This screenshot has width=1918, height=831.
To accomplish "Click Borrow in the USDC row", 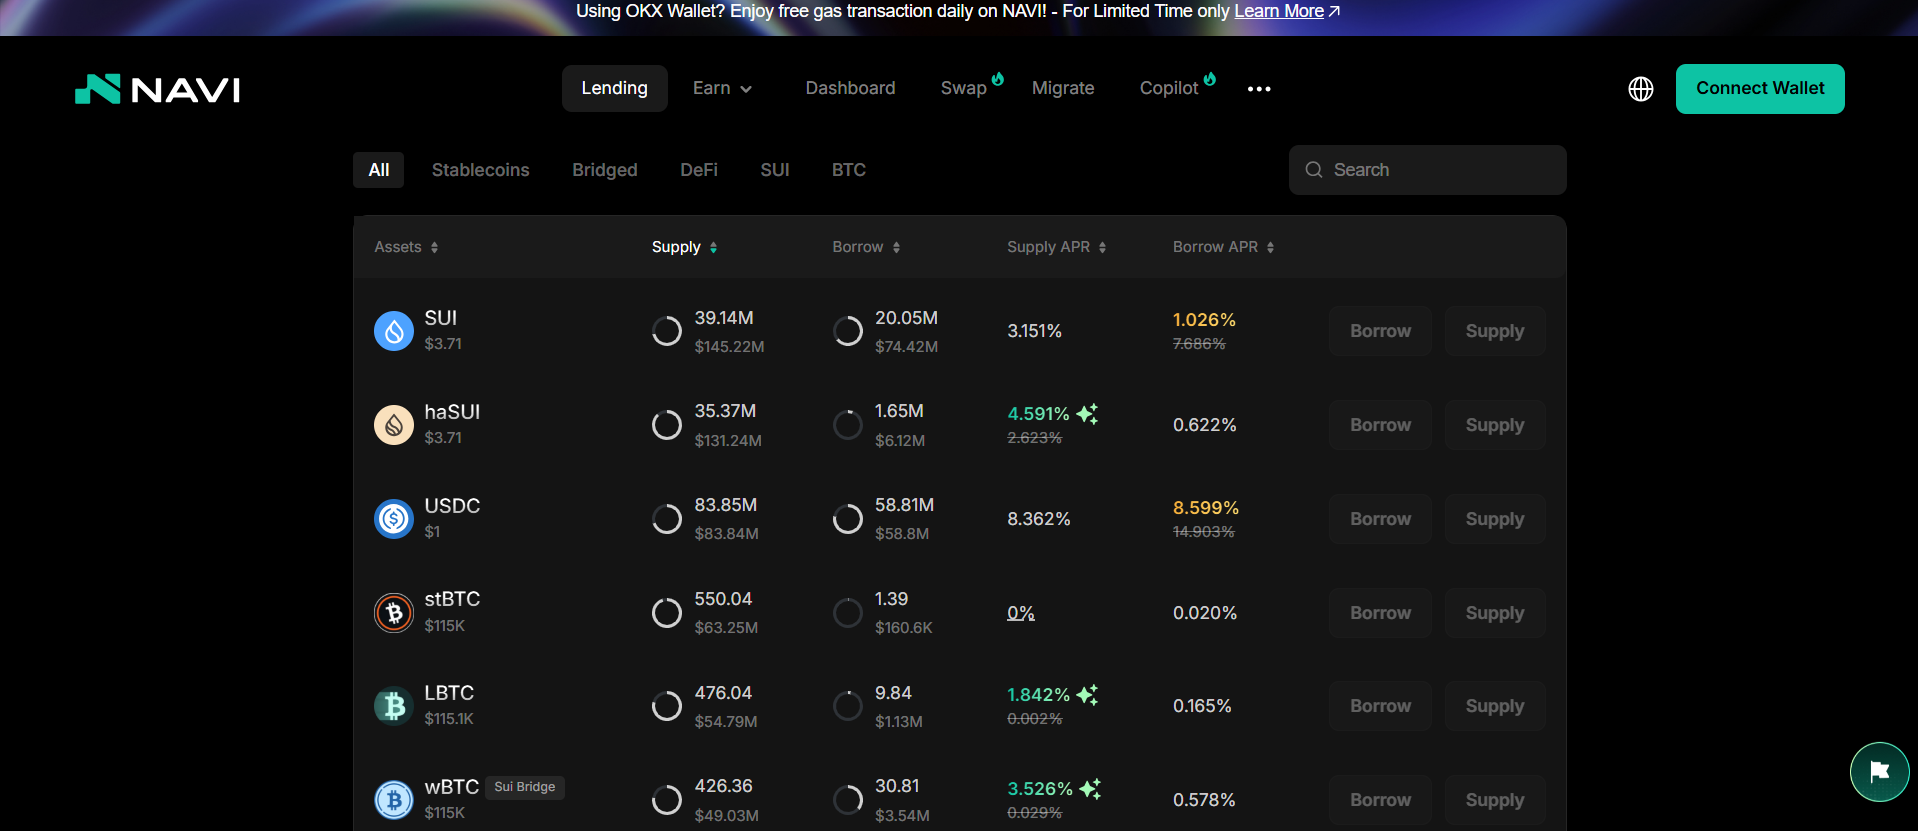I will pyautogui.click(x=1380, y=519).
